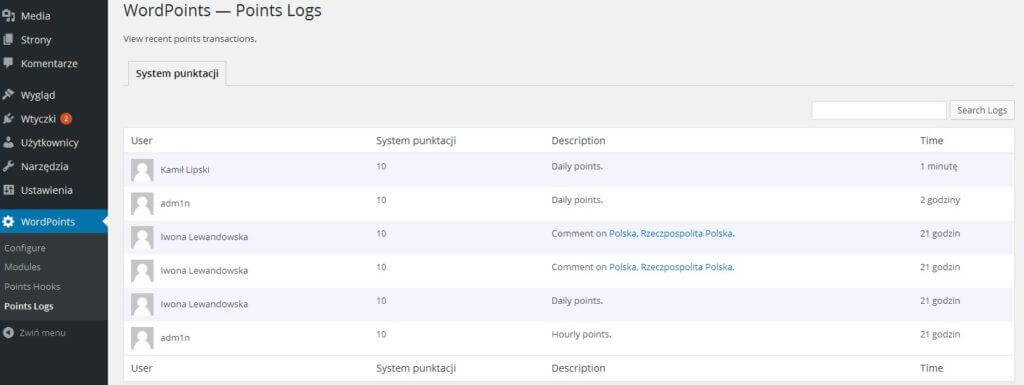Click the User column header at top
This screenshot has height=385, width=1024.
tap(142, 140)
